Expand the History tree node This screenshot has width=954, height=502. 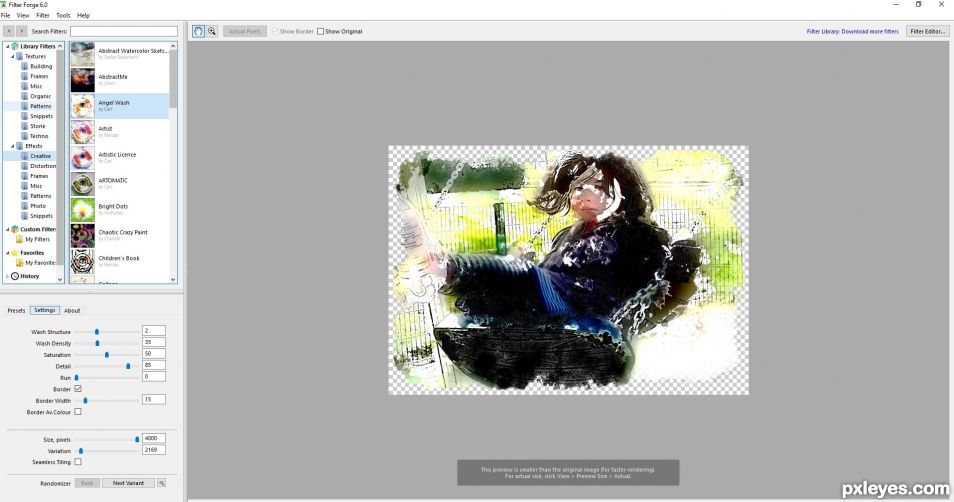coord(7,276)
